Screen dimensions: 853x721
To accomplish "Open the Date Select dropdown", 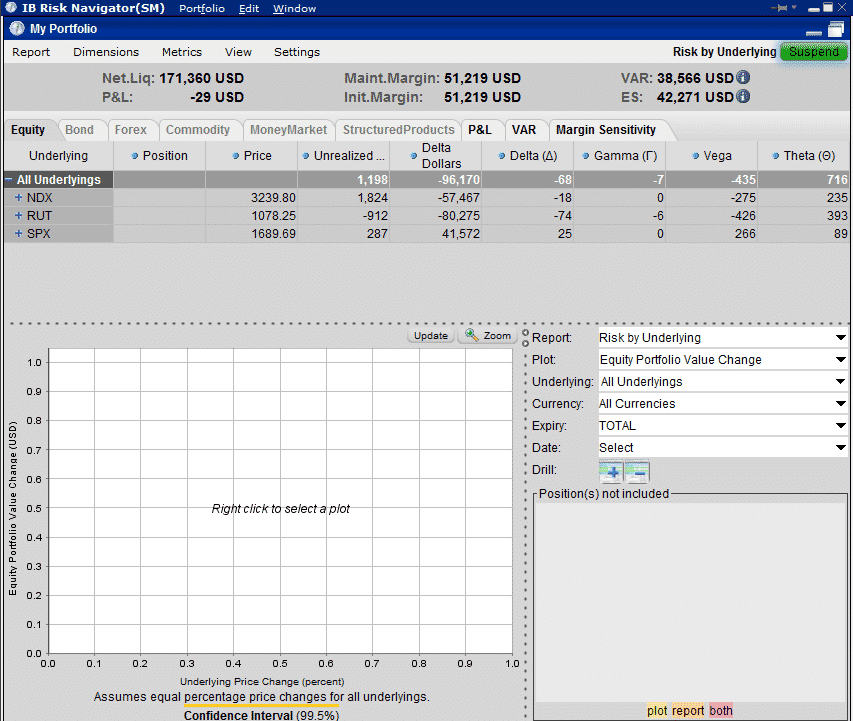I will [840, 448].
